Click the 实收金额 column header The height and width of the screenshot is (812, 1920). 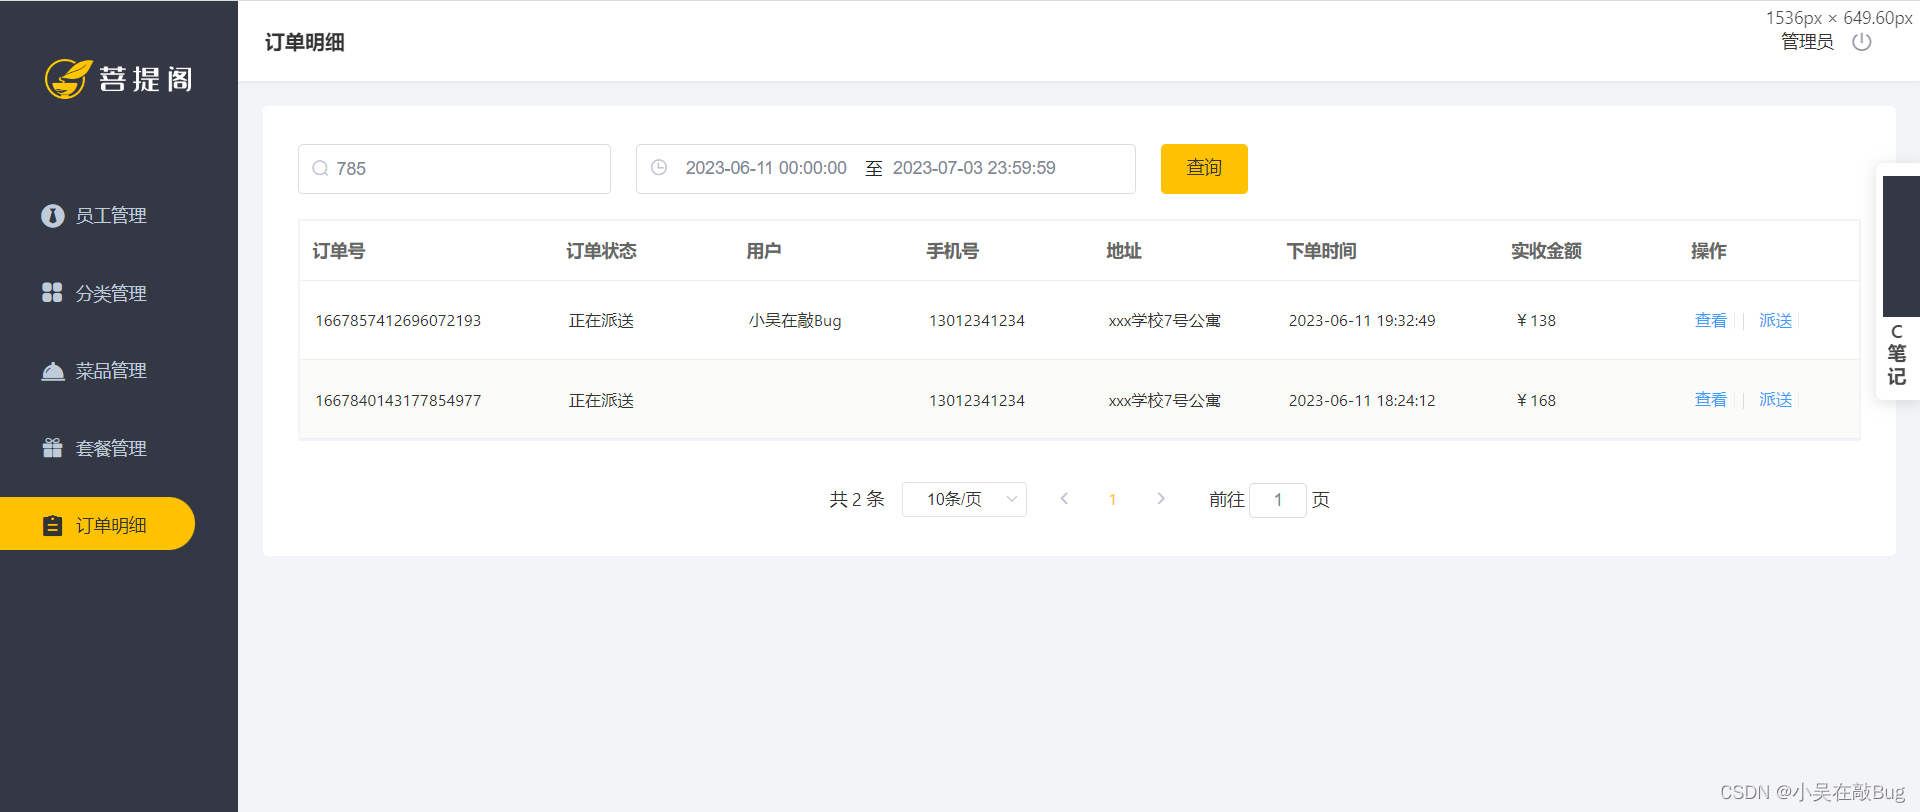click(1546, 251)
